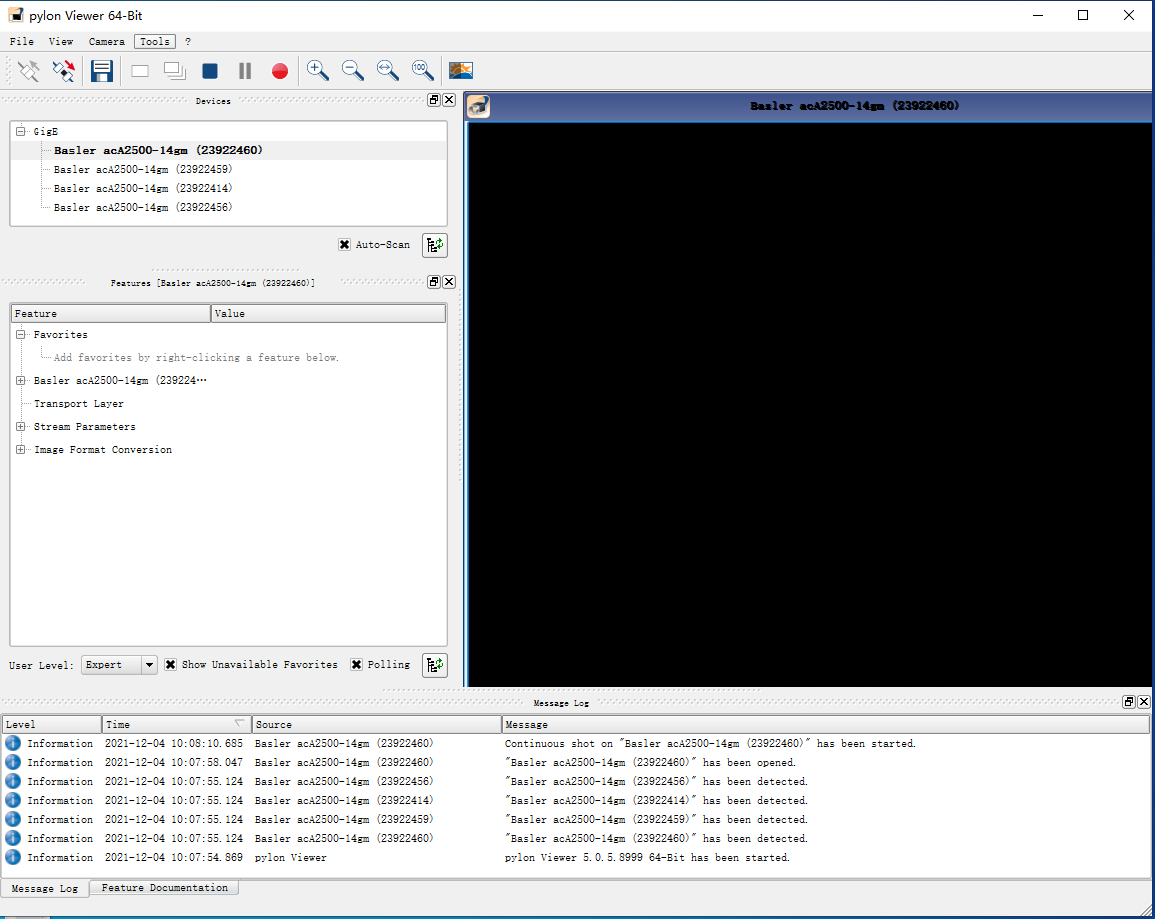Collapse the Favorites feature node
The height and width of the screenshot is (919, 1155).
[21, 334]
